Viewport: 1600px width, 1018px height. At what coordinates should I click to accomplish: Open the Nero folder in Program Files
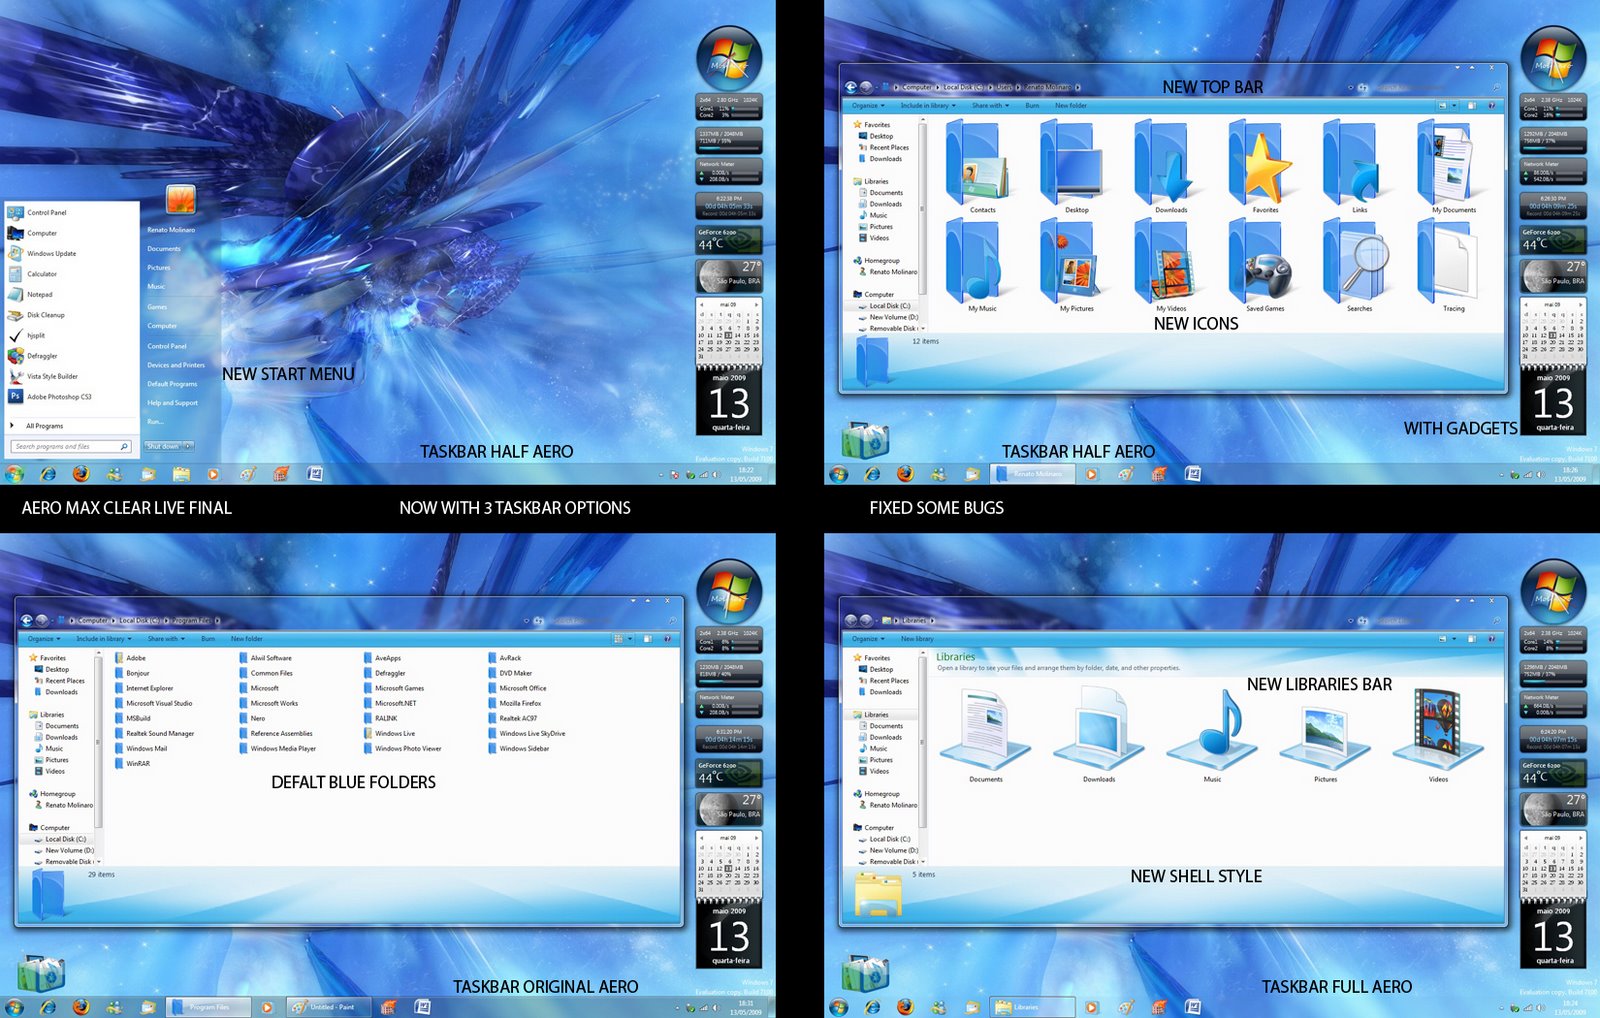pyautogui.click(x=252, y=718)
